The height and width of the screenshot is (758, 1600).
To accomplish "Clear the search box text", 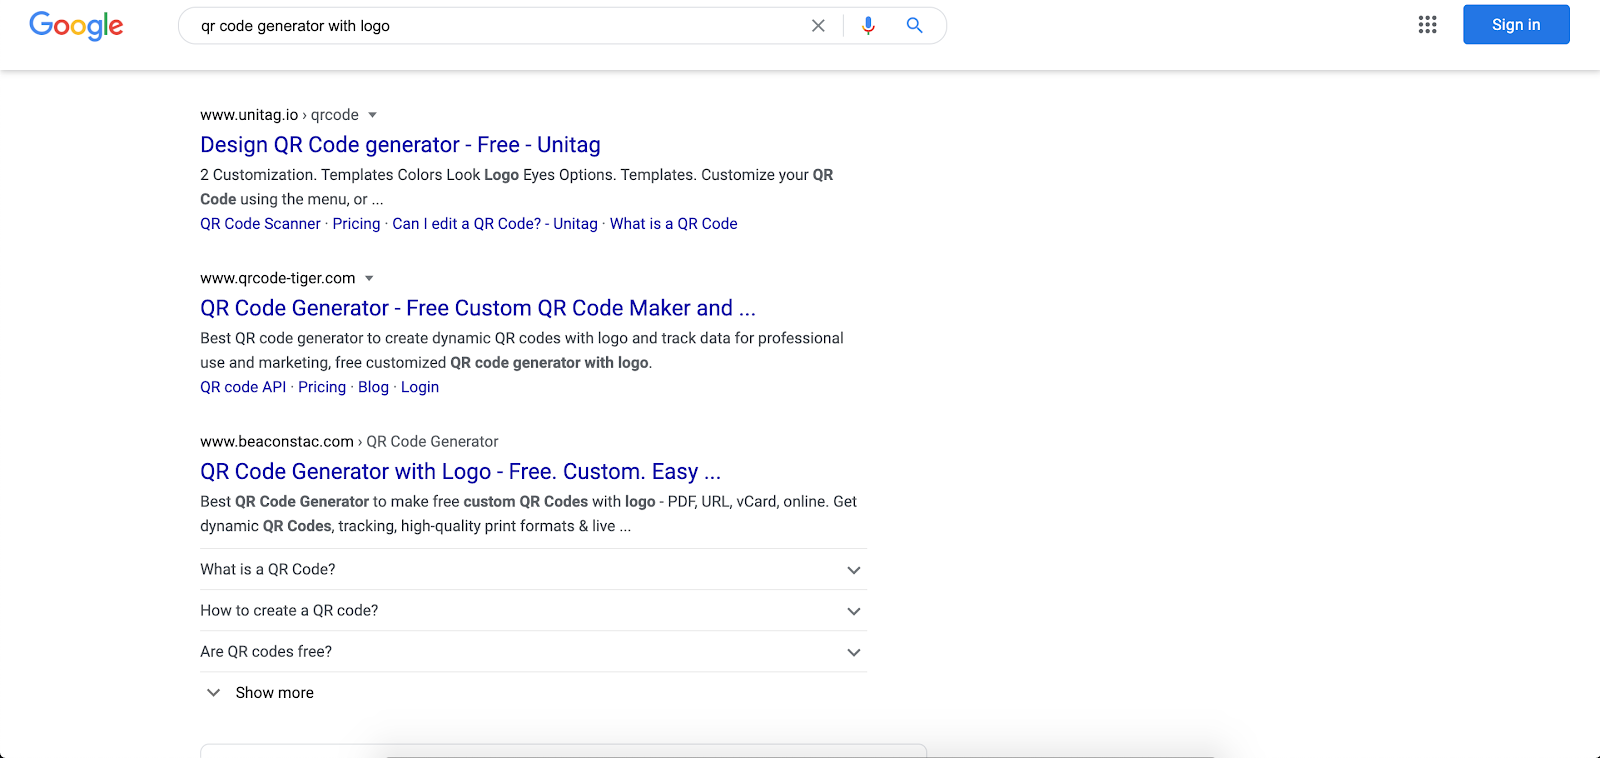I will click(818, 26).
